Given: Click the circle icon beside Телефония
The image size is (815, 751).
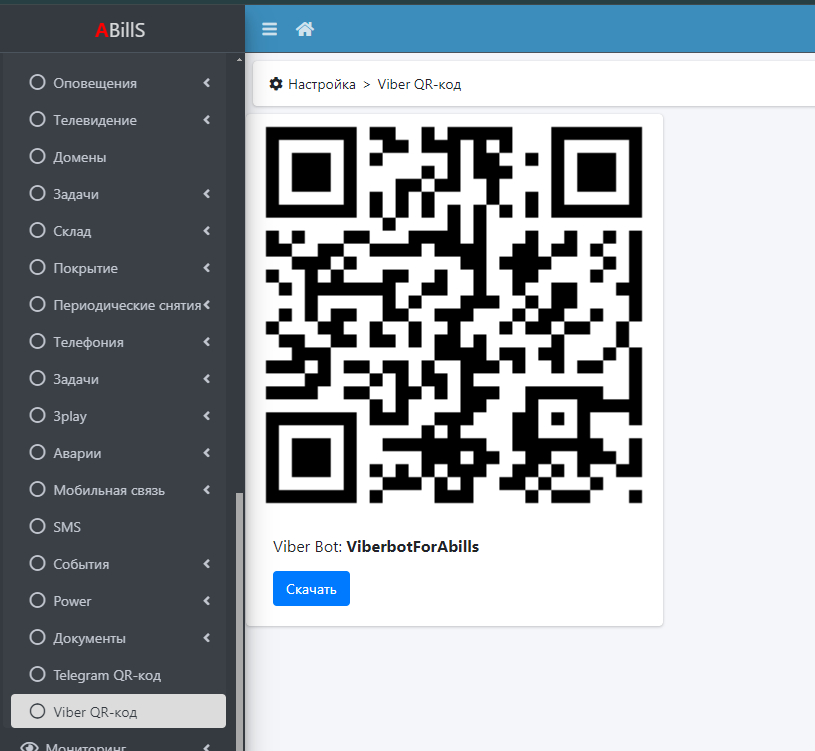Looking at the screenshot, I should tap(37, 341).
